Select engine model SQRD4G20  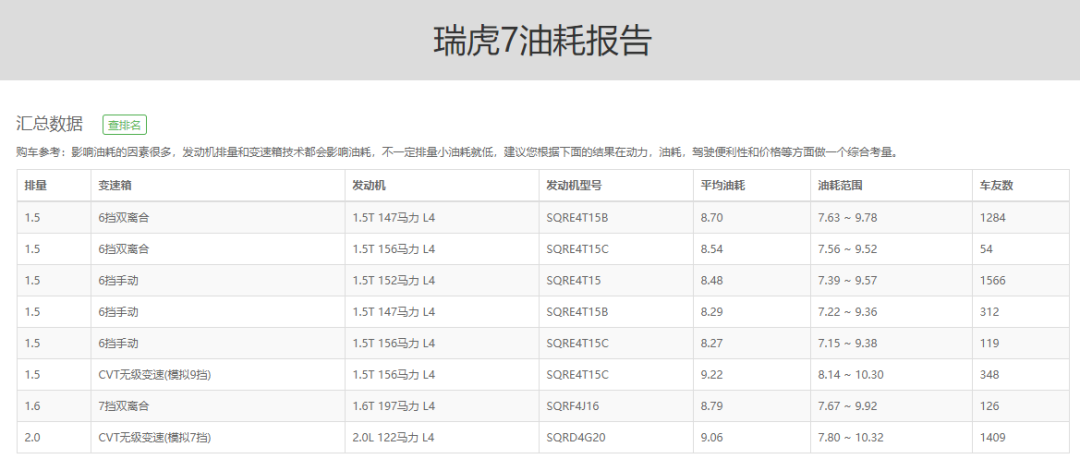click(x=576, y=437)
